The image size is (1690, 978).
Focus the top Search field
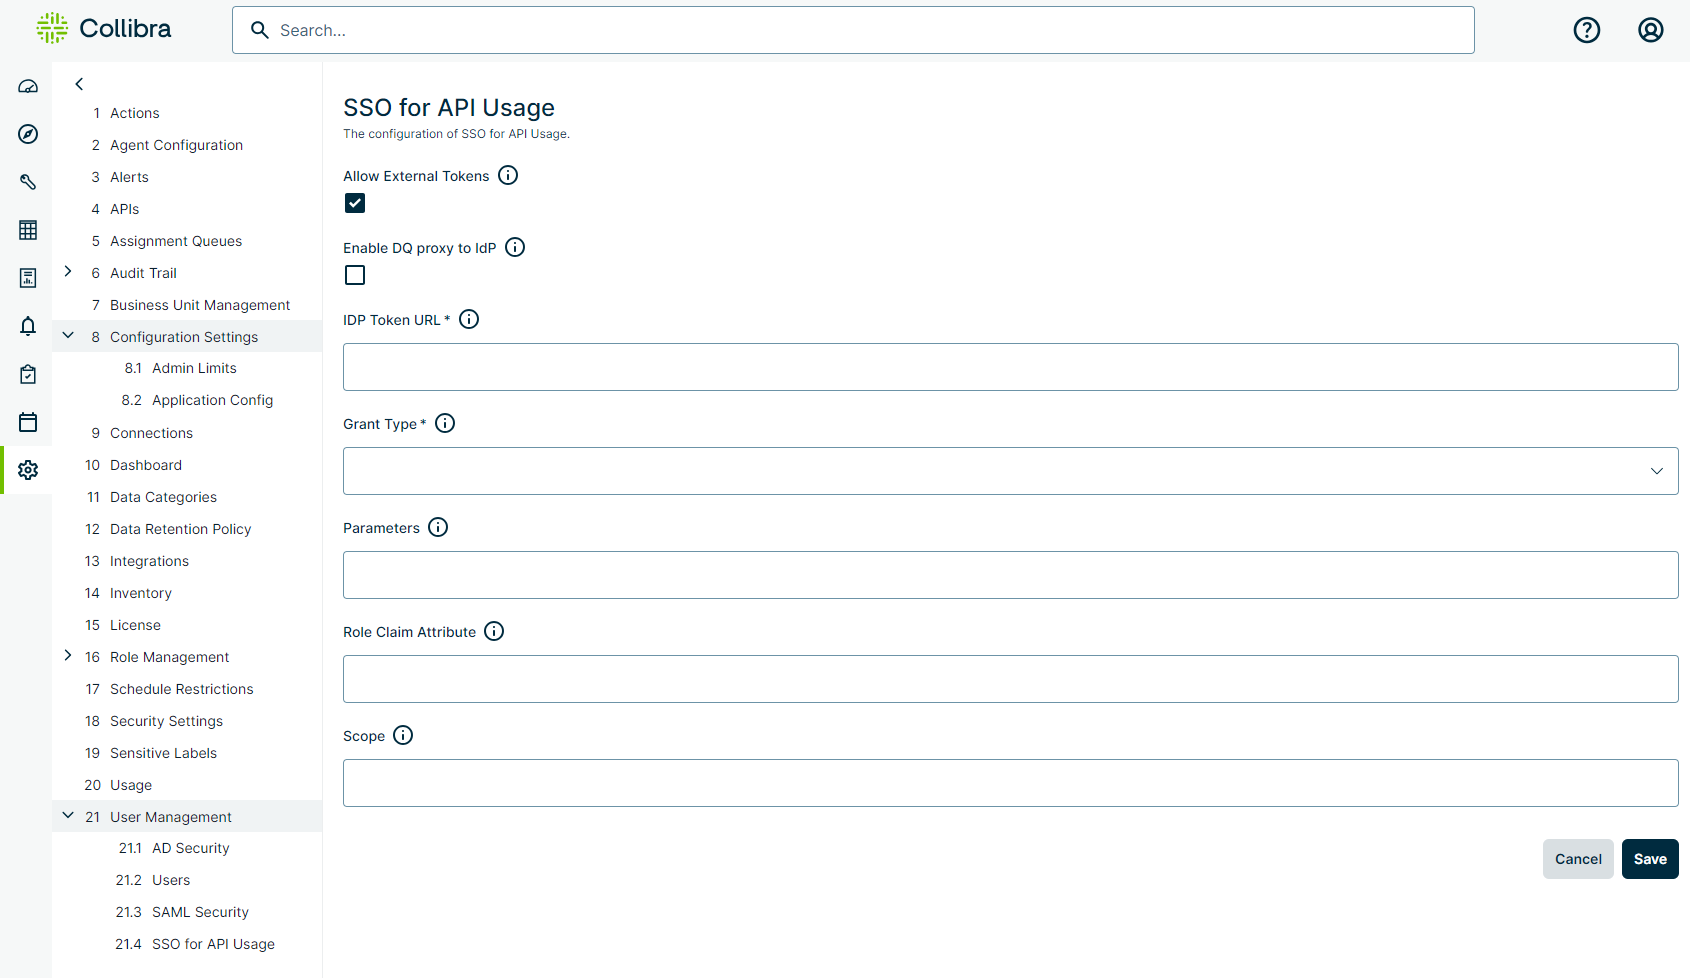[x=853, y=30]
